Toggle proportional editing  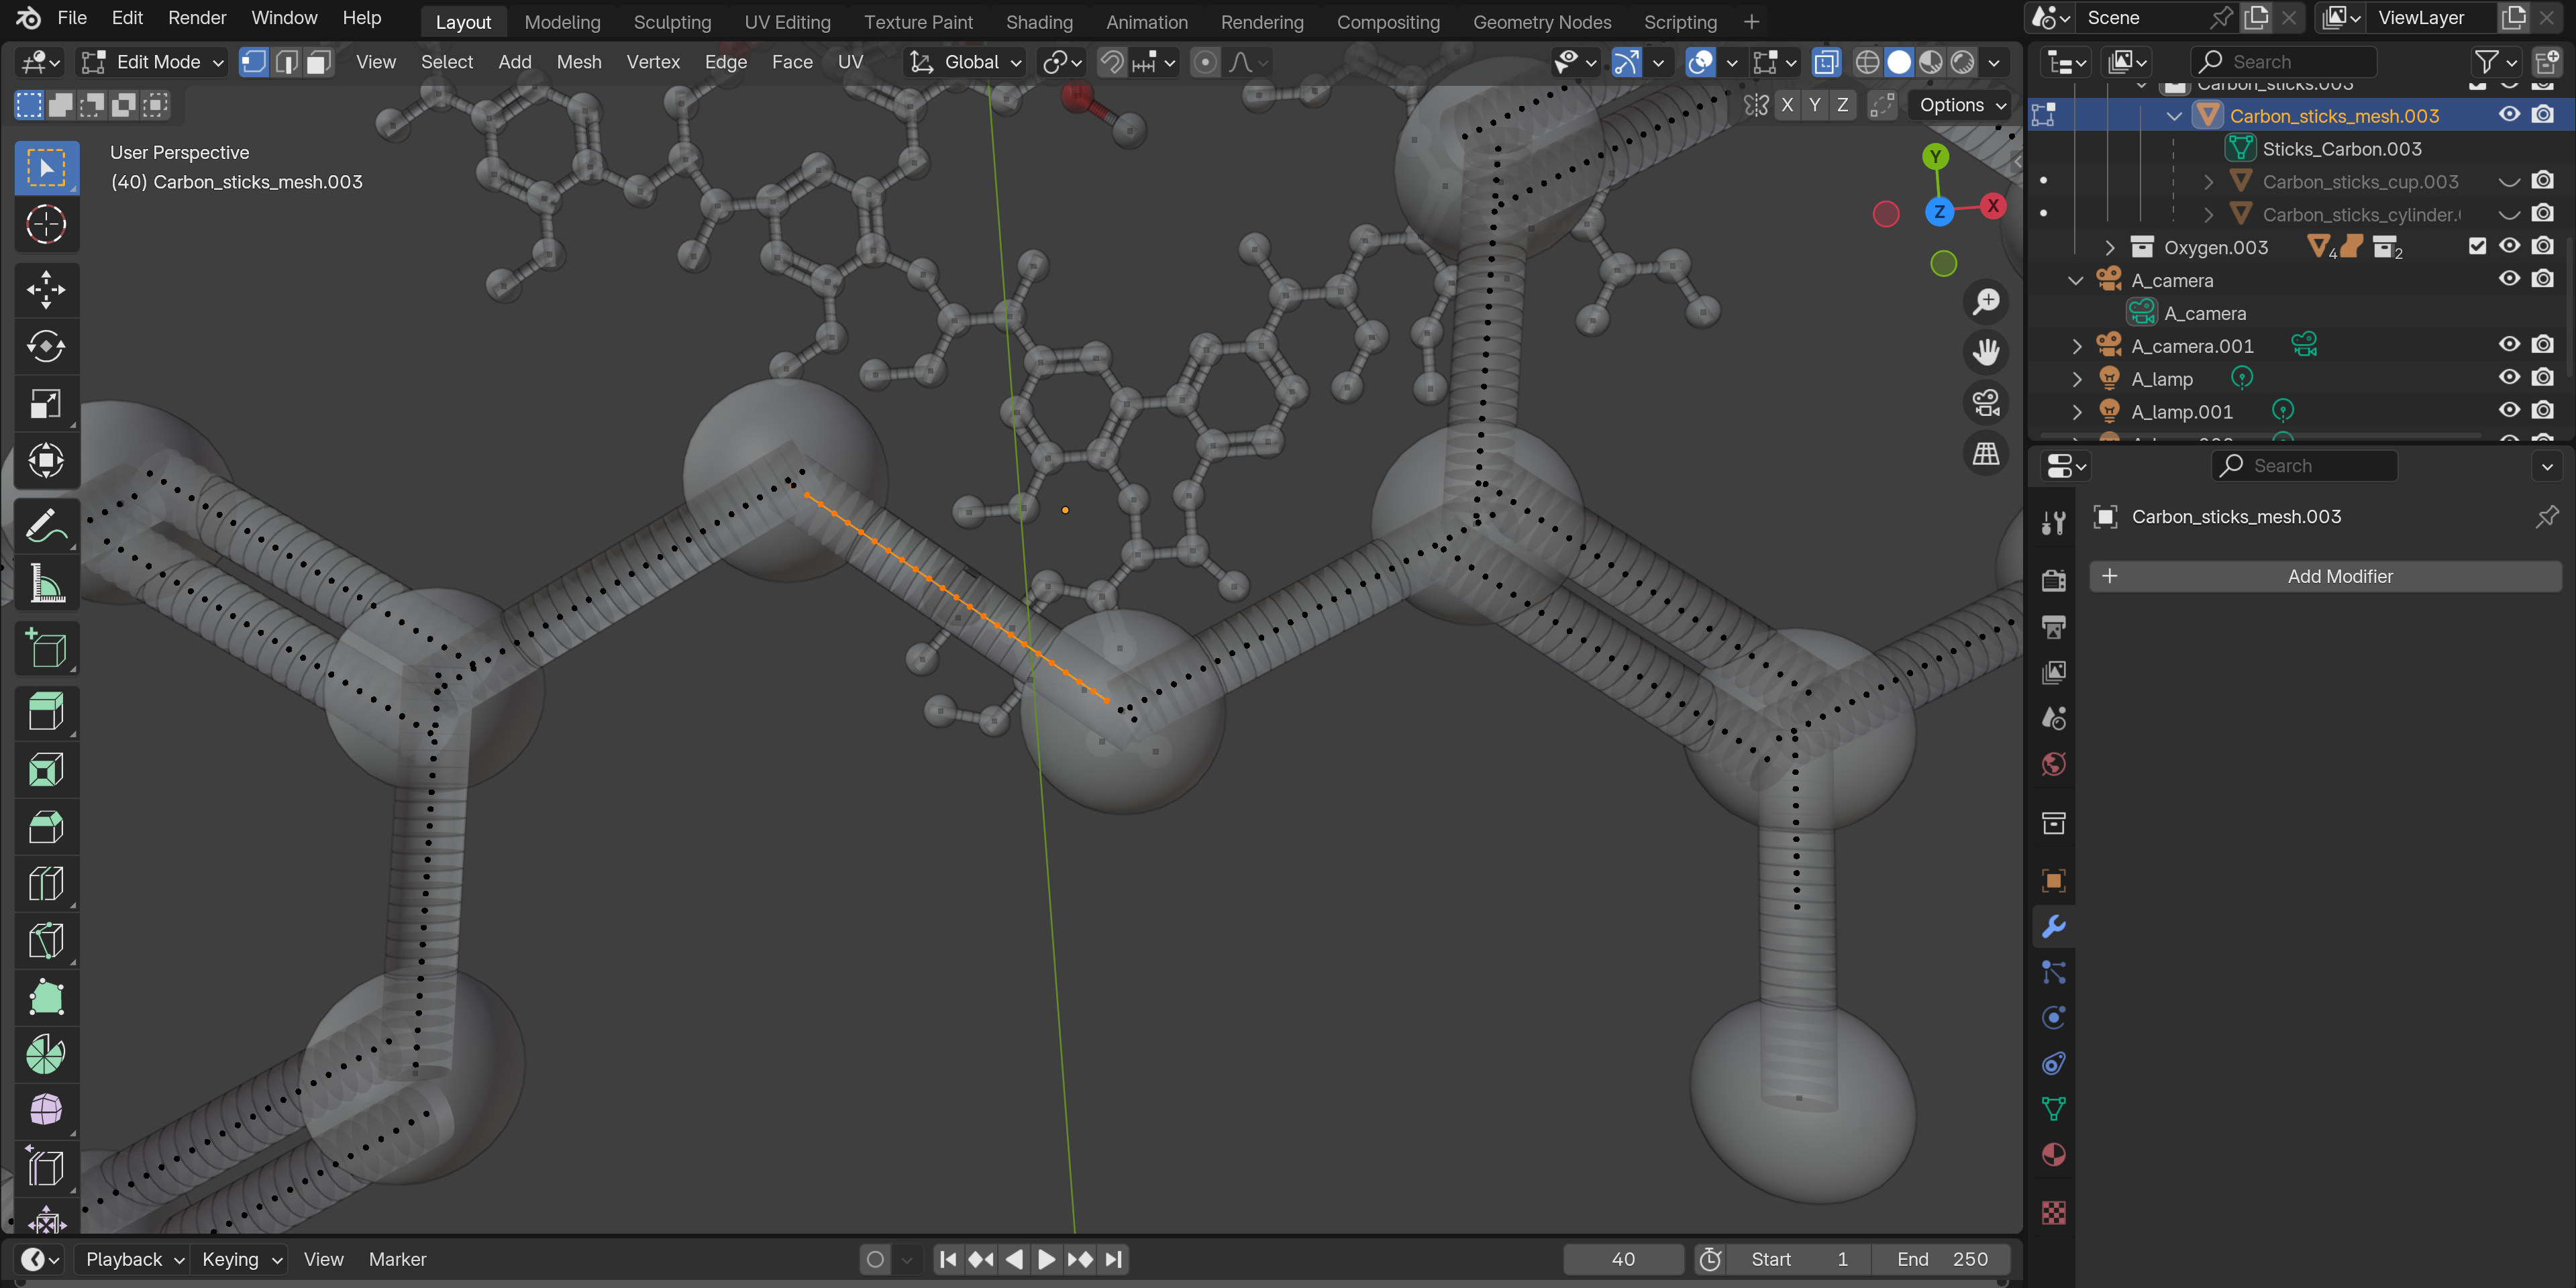[1206, 62]
